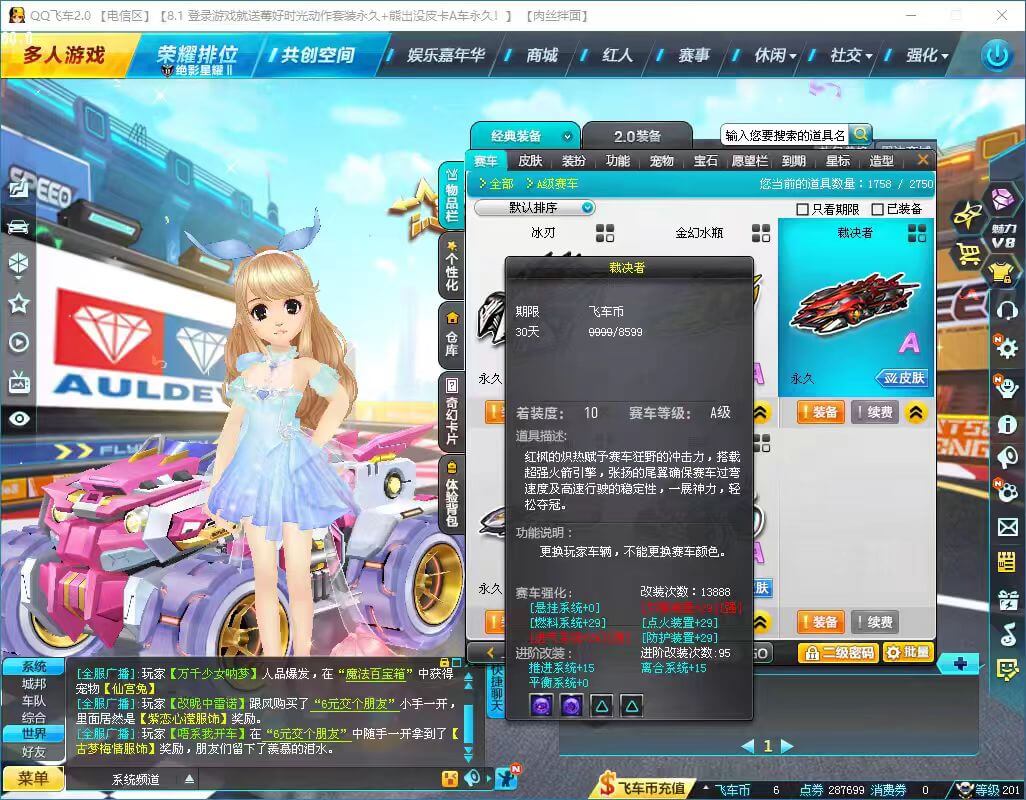This screenshot has width=1026, height=800.
Task: Select the 宝石 category tab
Action: [705, 161]
